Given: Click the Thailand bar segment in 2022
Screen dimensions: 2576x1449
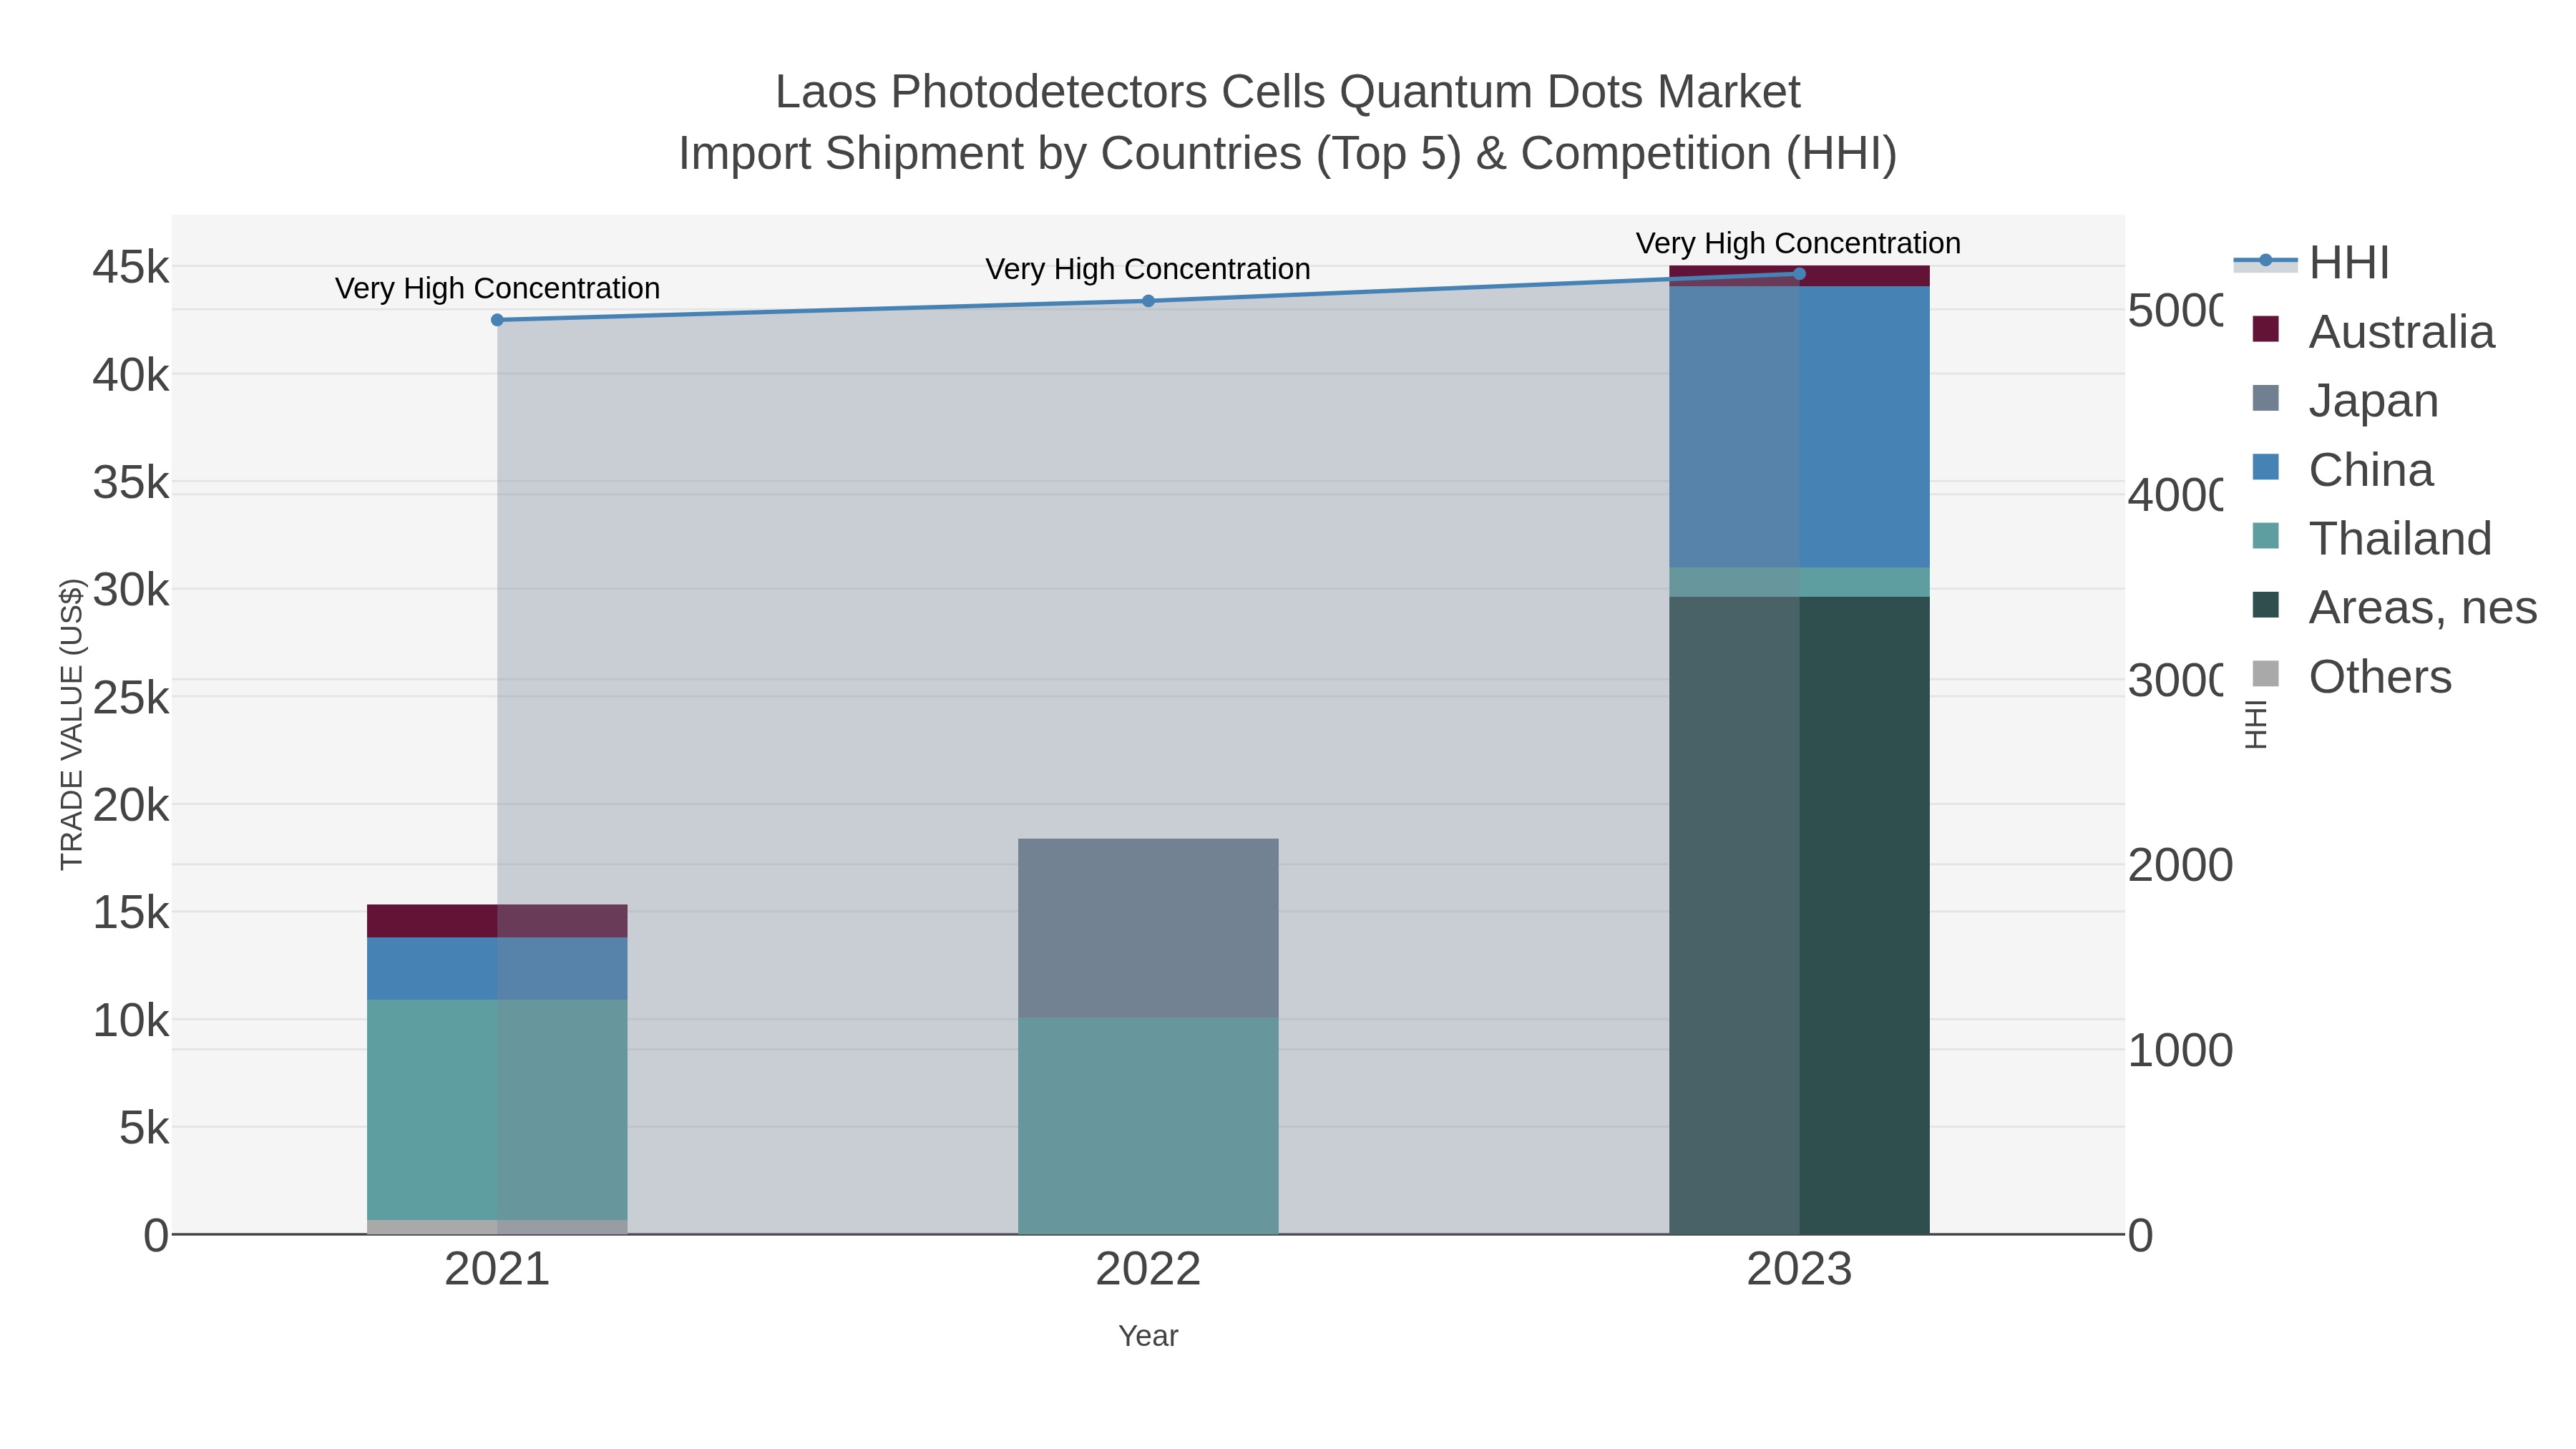Looking at the screenshot, I should click(x=1148, y=1126).
